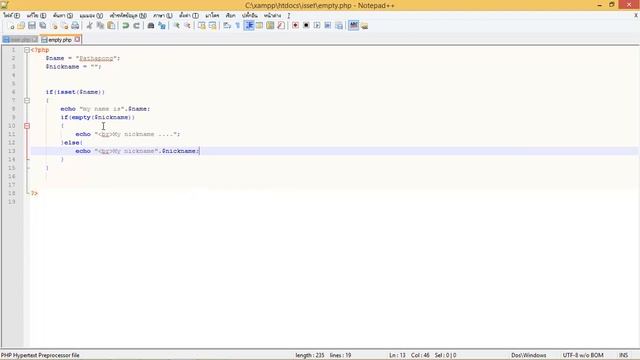640x360 pixels.
Task: Close document using X beside menu bar
Action: click(x=636, y=16)
